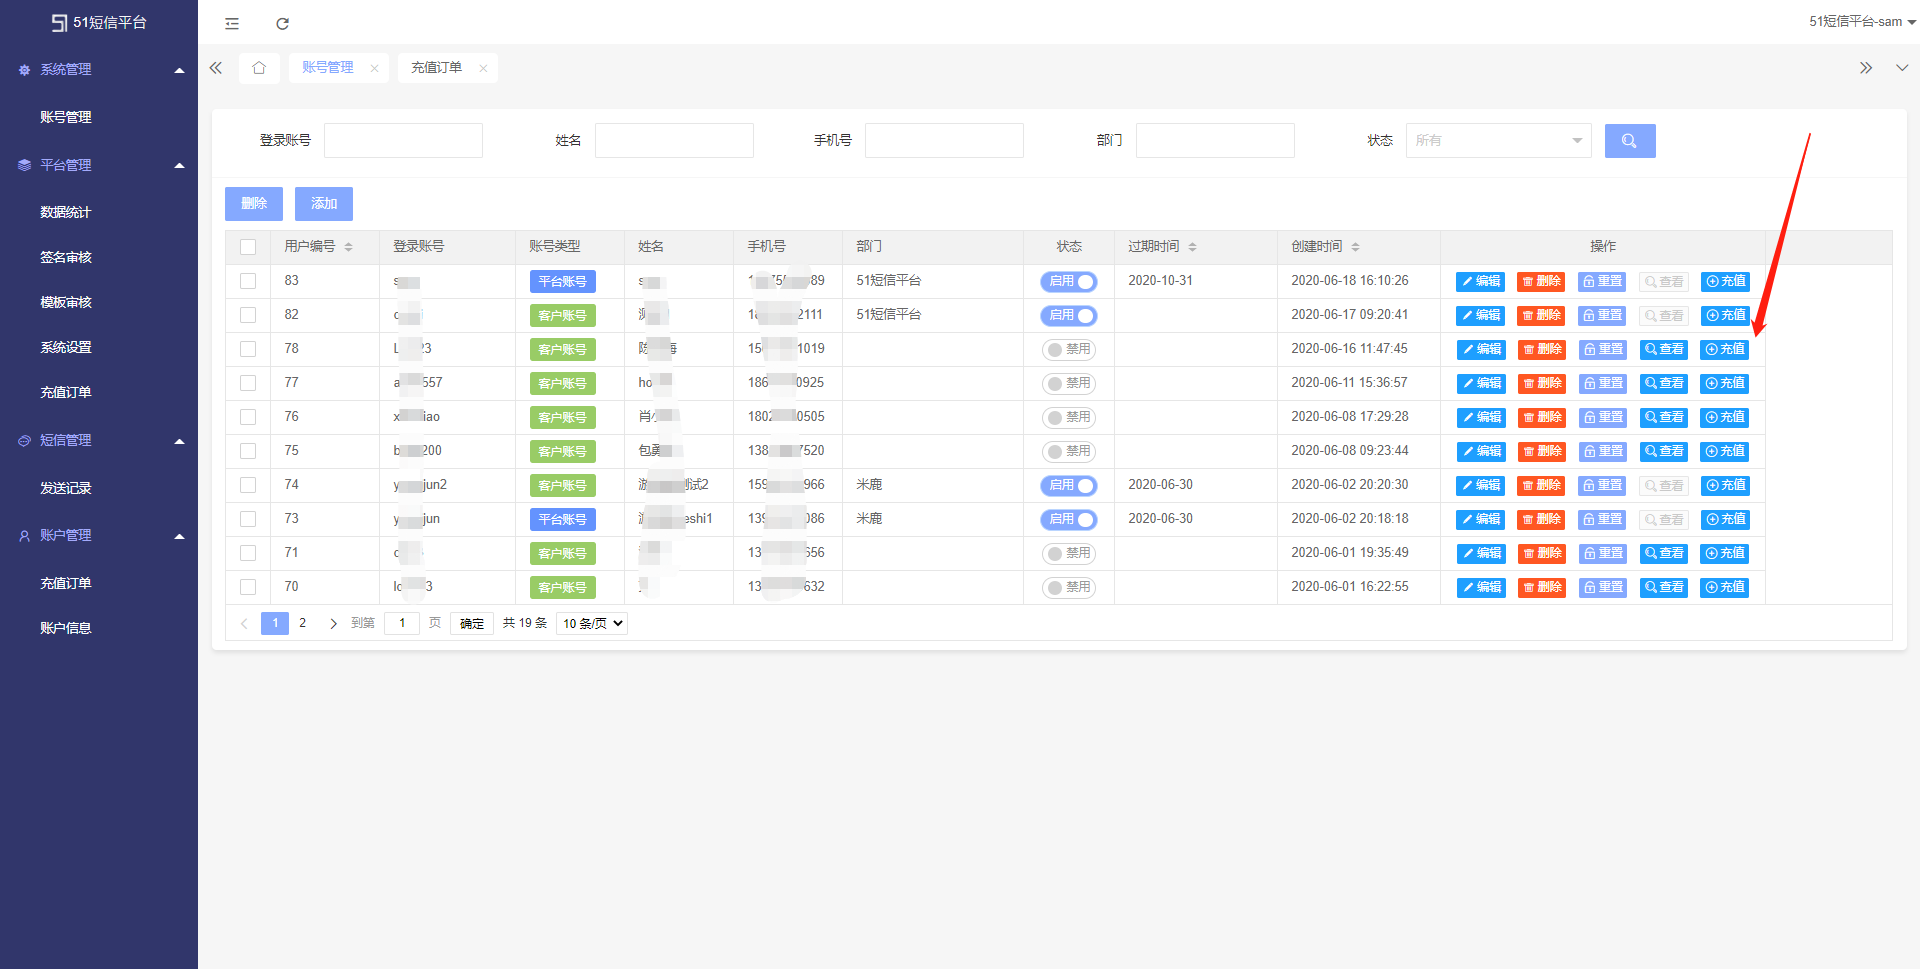The width and height of the screenshot is (1920, 969).
Task: Toggle 启用 status switch for user 82
Action: [x=1069, y=316]
